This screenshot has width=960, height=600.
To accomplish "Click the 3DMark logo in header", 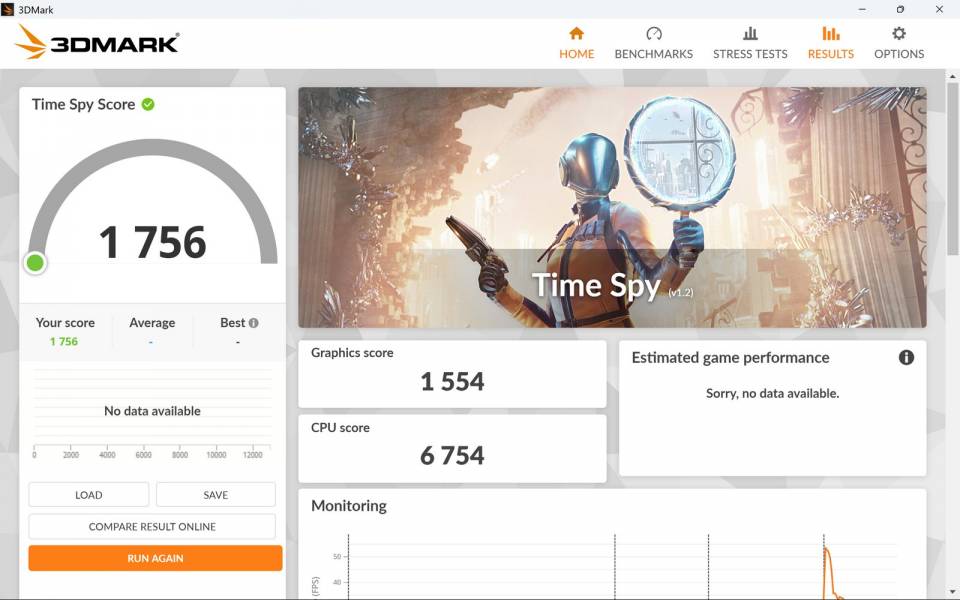I will tap(98, 42).
